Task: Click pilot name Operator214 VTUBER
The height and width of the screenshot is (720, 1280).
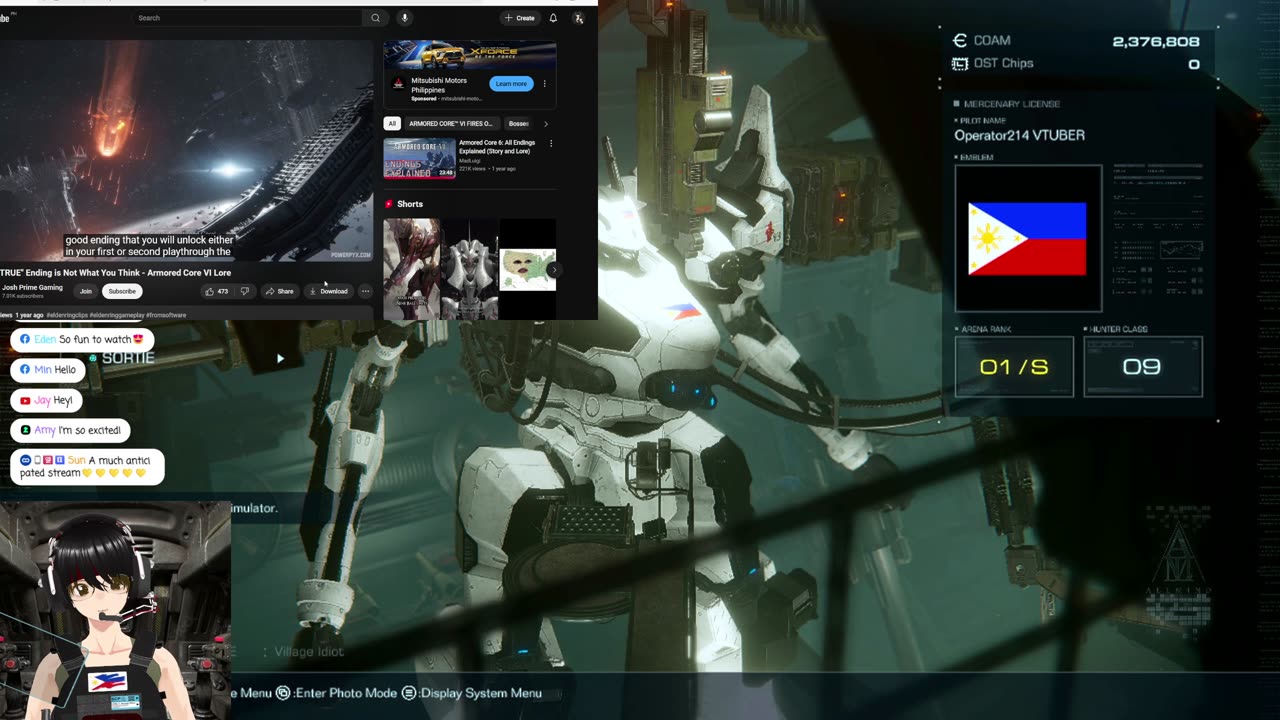Action: (x=1019, y=135)
